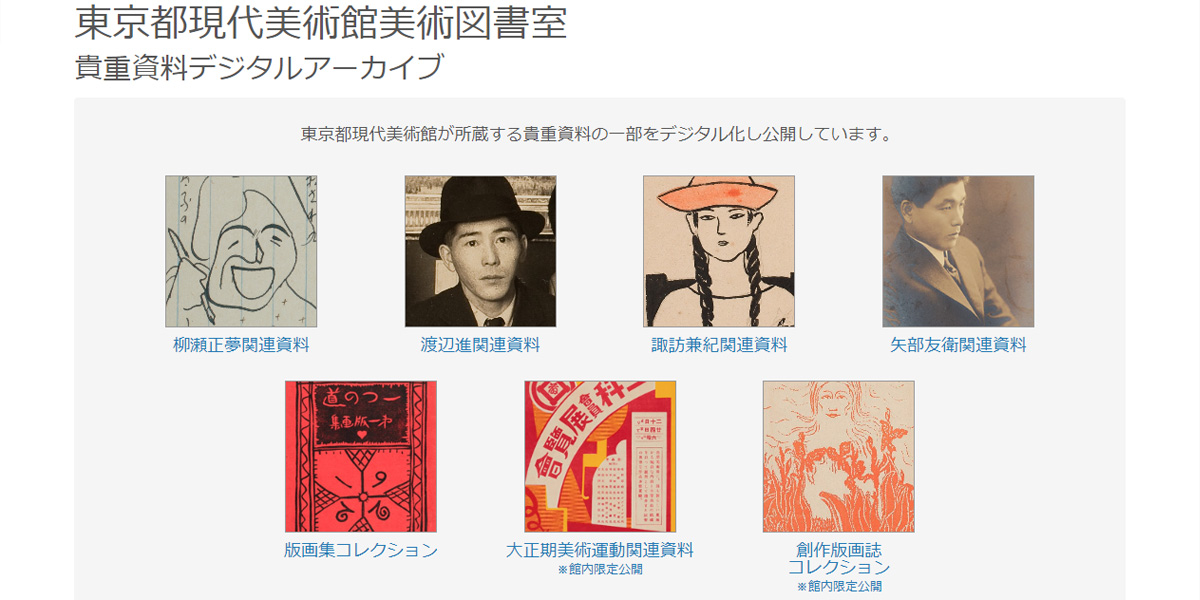Click the ※館内限定公開 note under 創作版画誌コレクション
Screen dimensions: 1200x600
(x=839, y=587)
